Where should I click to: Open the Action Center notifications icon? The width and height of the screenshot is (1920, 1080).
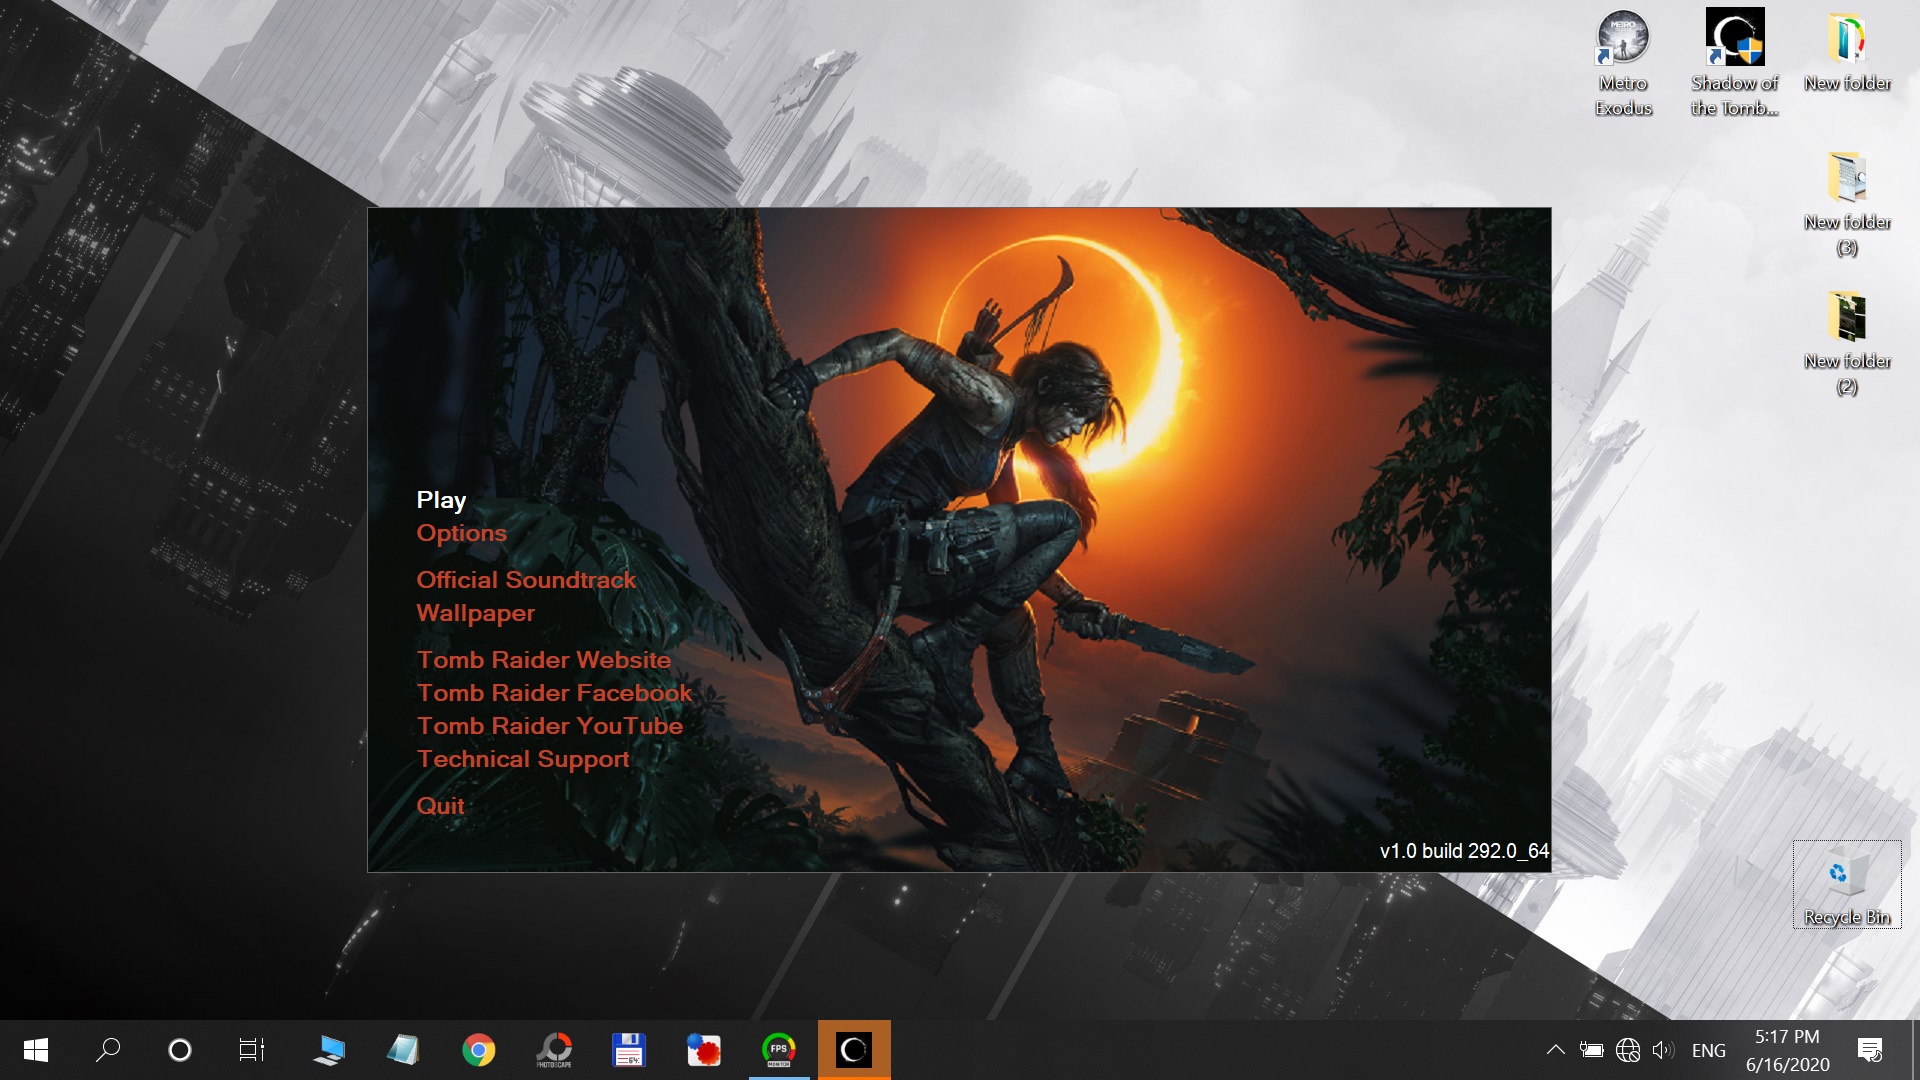(1870, 1050)
